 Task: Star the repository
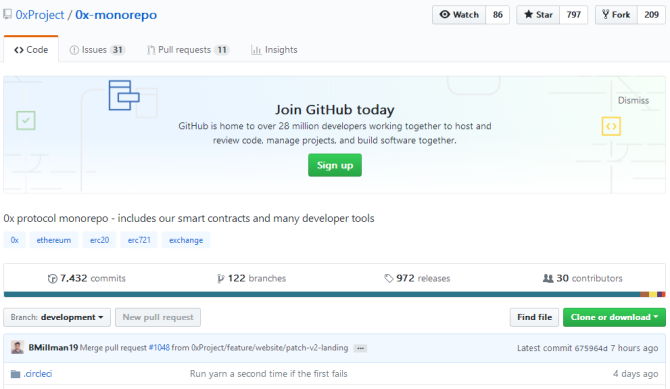coord(538,15)
